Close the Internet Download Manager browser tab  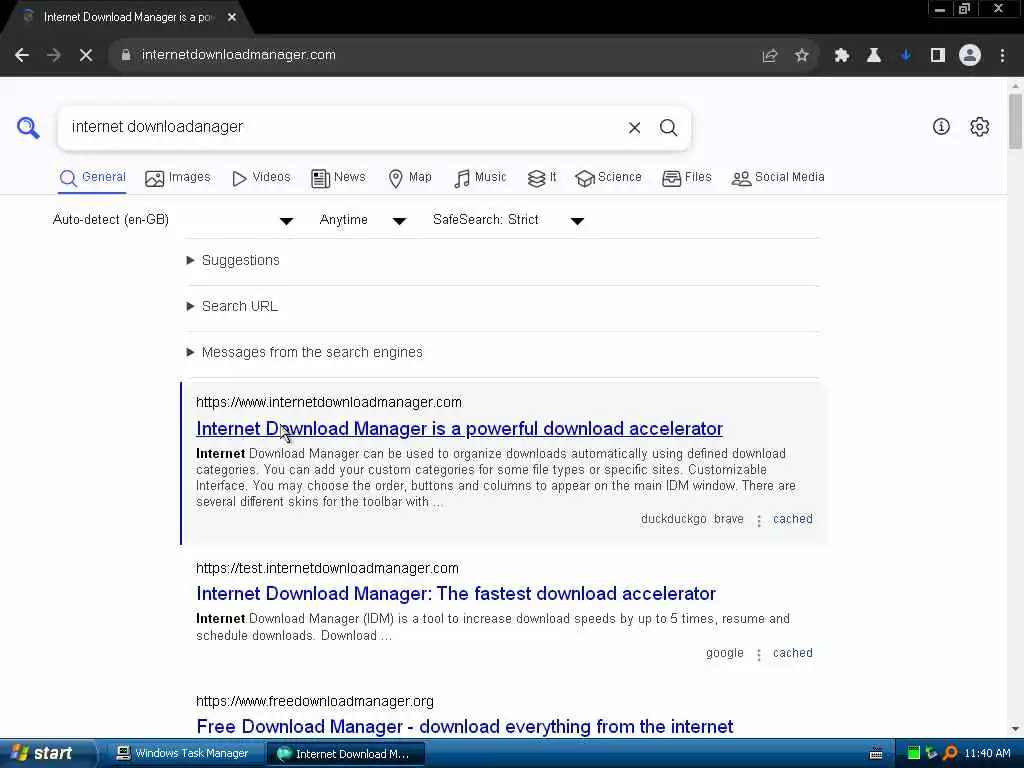(232, 18)
